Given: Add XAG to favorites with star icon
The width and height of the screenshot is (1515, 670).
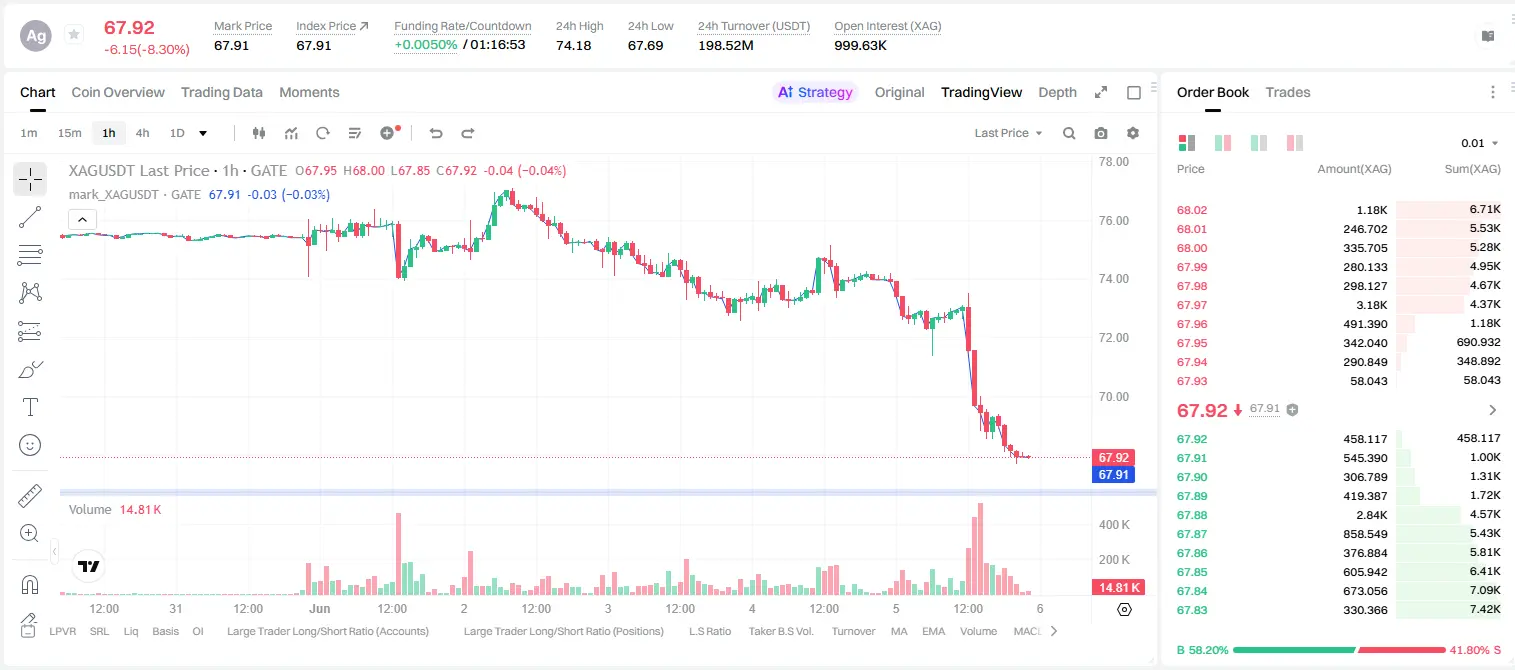Looking at the screenshot, I should tap(74, 35).
